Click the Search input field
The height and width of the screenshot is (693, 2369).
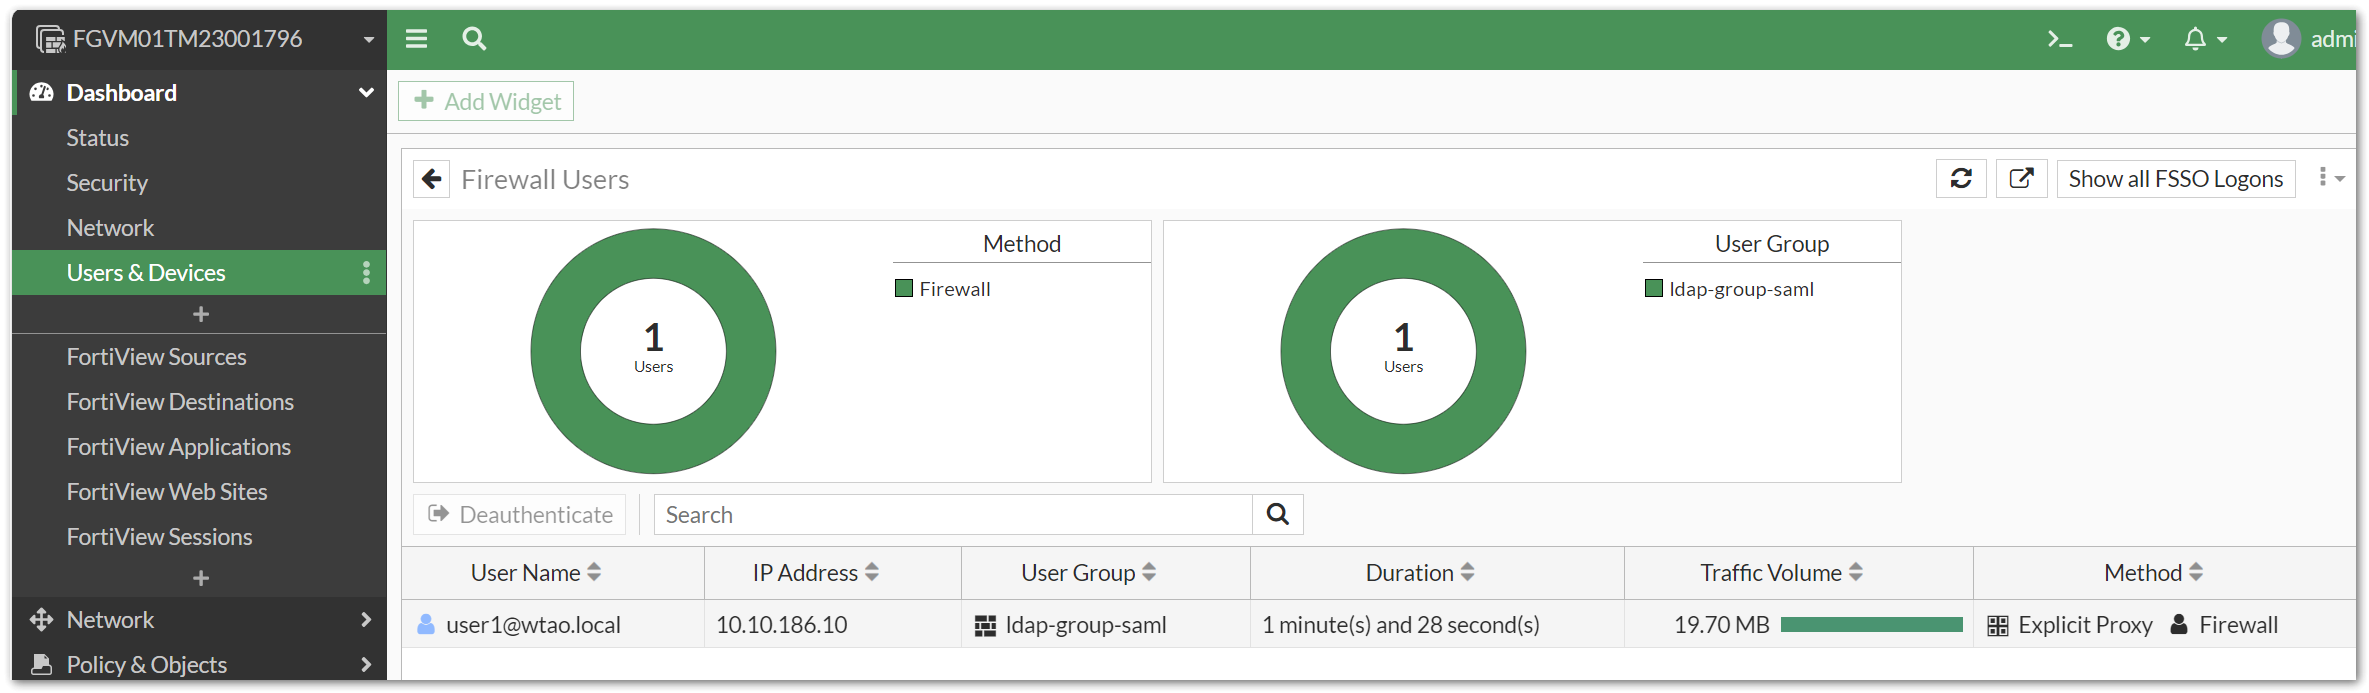pyautogui.click(x=952, y=514)
